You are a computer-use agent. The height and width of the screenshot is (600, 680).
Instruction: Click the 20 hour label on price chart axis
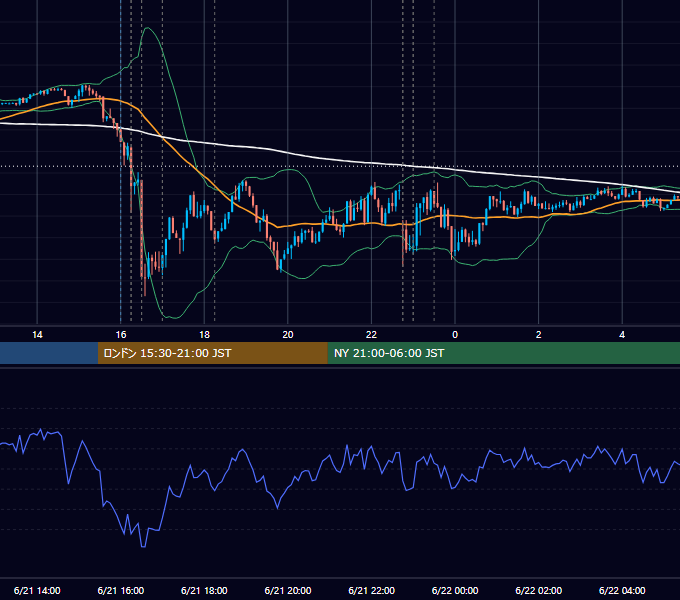288,335
